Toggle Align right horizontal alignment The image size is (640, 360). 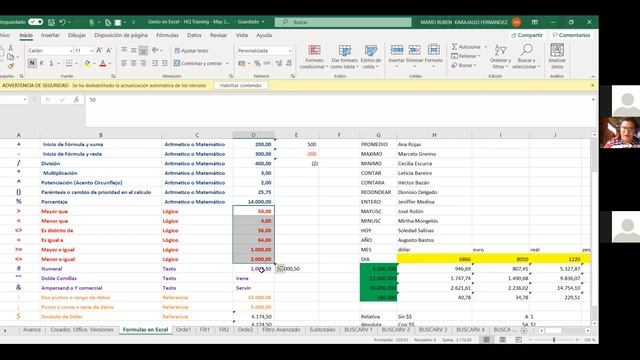[143, 63]
